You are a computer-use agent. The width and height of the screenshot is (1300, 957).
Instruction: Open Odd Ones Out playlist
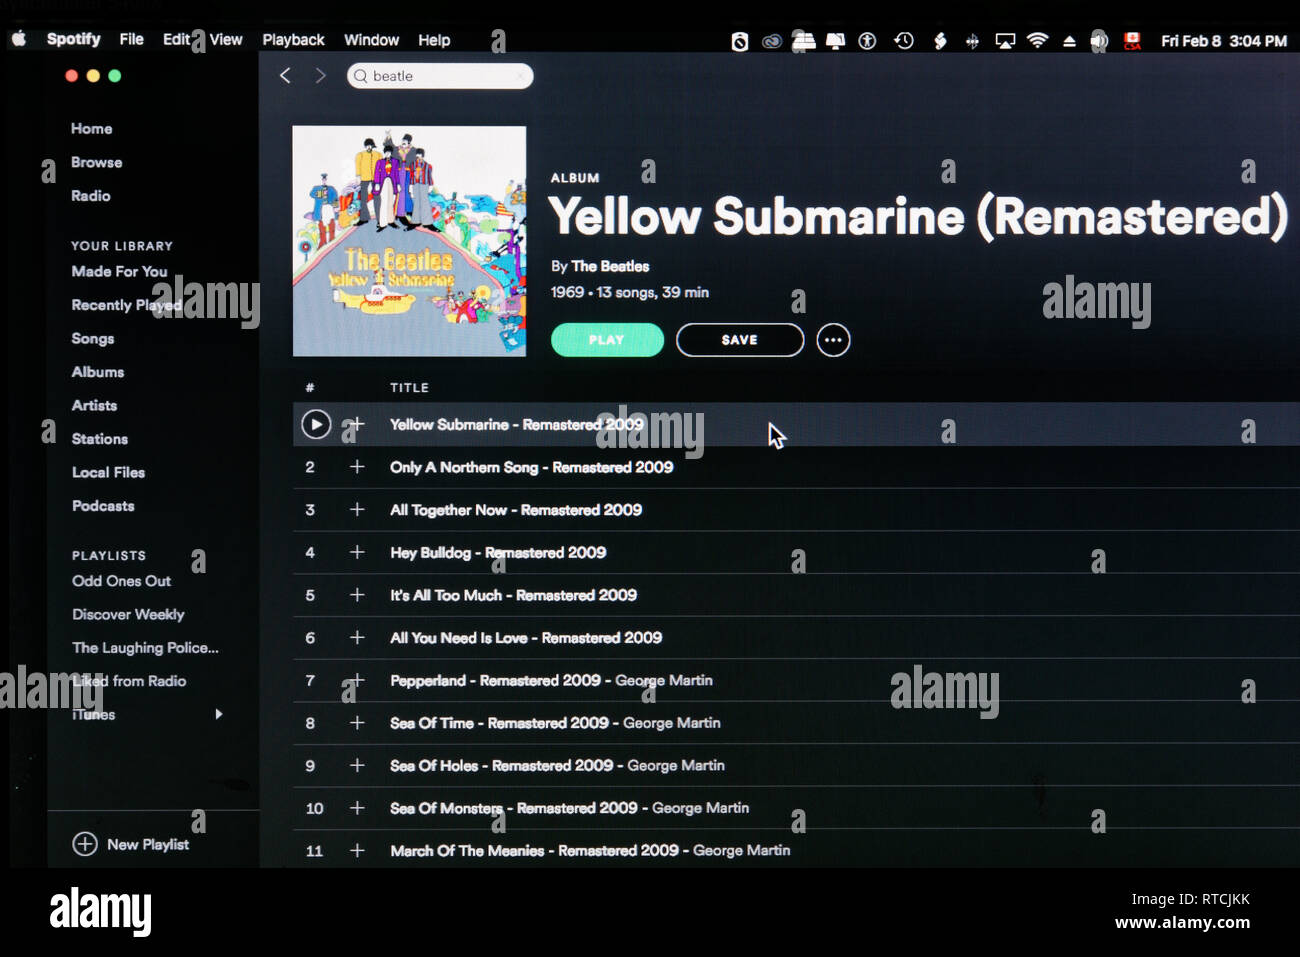point(121,581)
